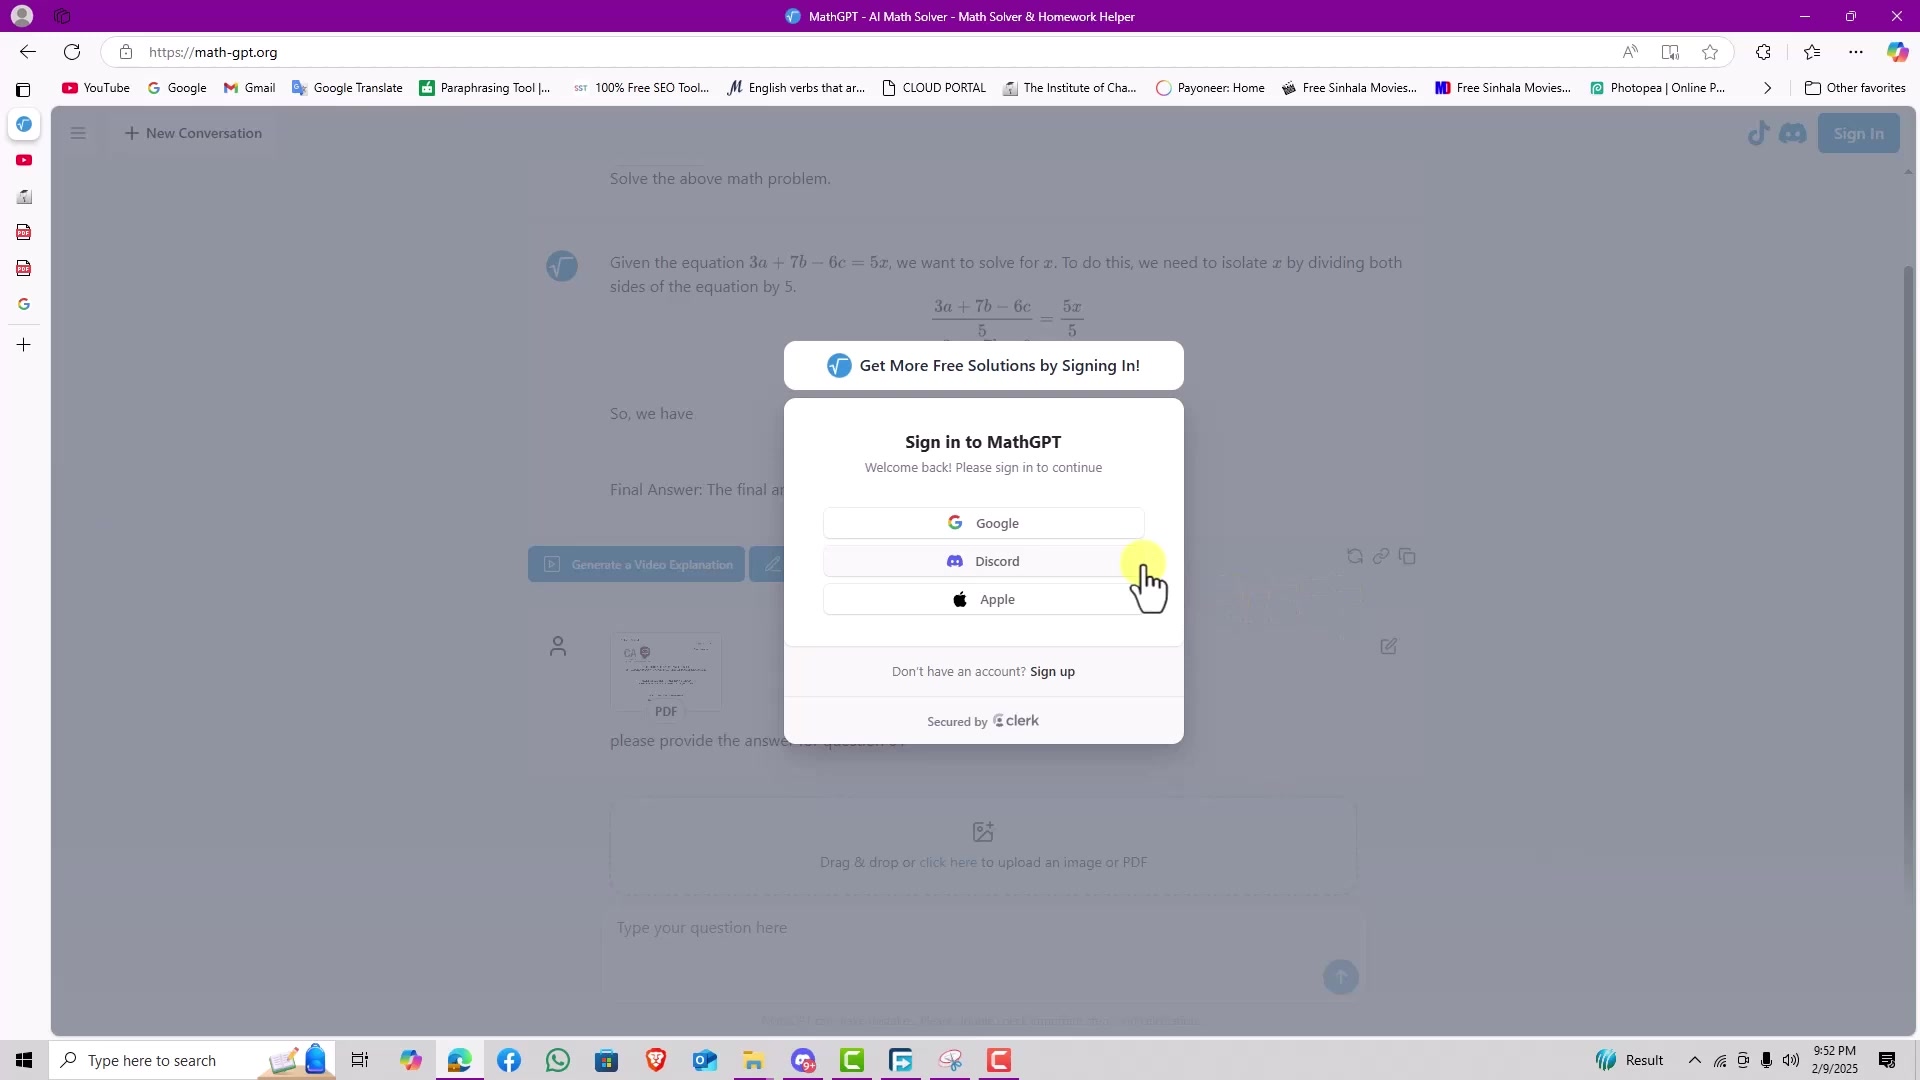1920x1080 pixels.
Task: Select Google vertical tab
Action: point(24,304)
